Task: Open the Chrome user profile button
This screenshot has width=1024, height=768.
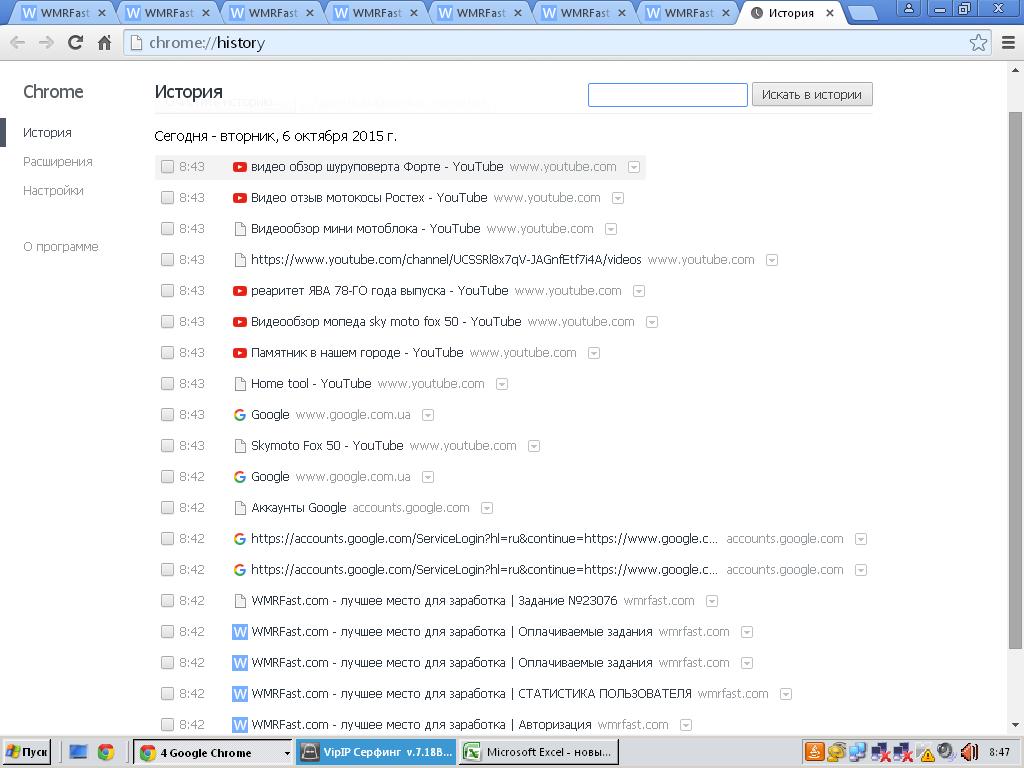Action: coord(908,9)
